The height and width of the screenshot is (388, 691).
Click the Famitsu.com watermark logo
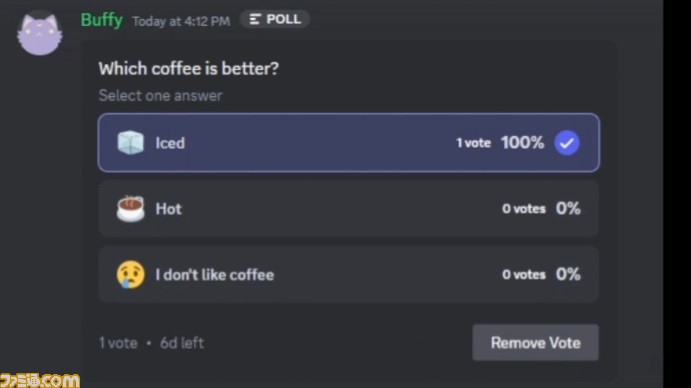point(40,381)
